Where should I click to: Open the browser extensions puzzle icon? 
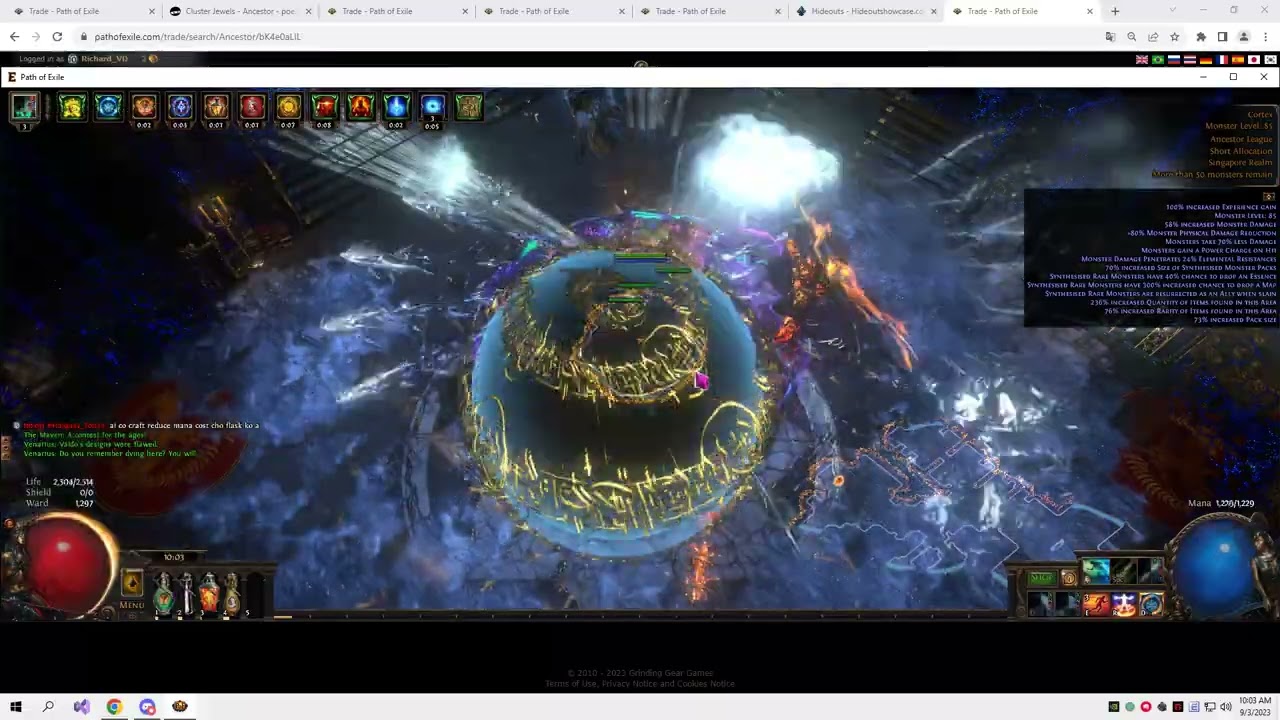tap(1201, 37)
